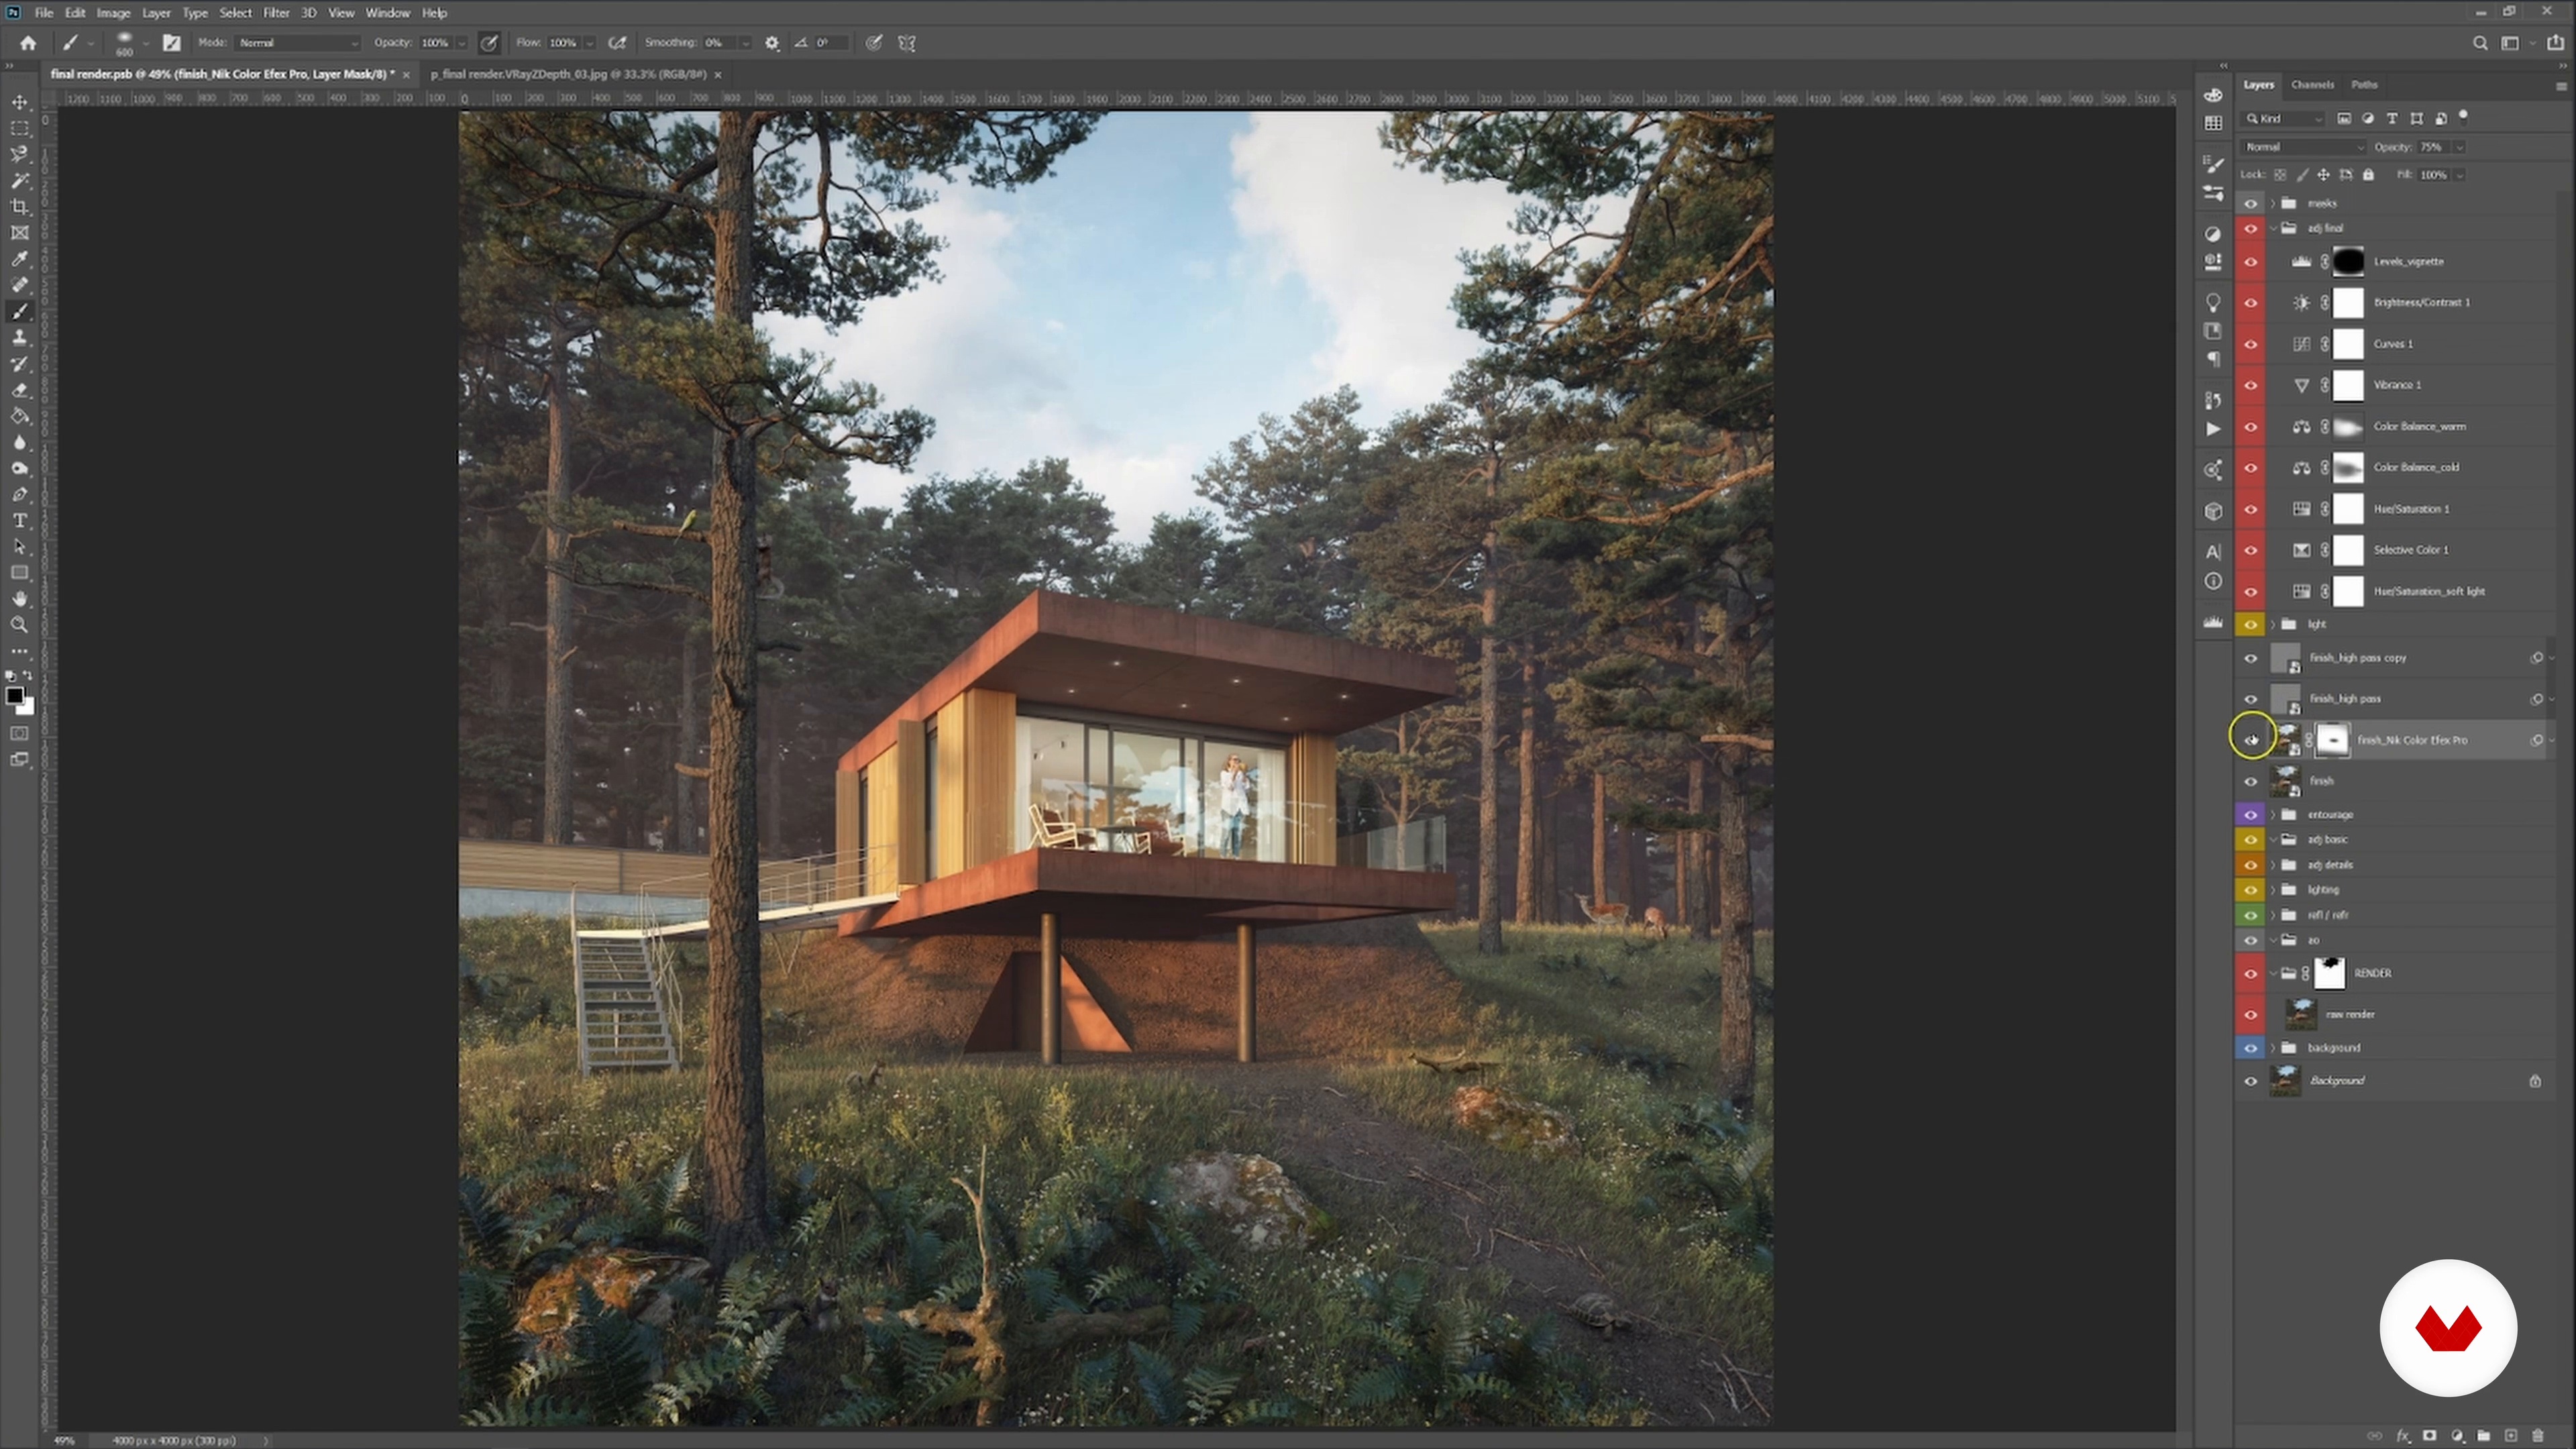The width and height of the screenshot is (2576, 1449).
Task: Select the Move tool
Action: click(19, 102)
